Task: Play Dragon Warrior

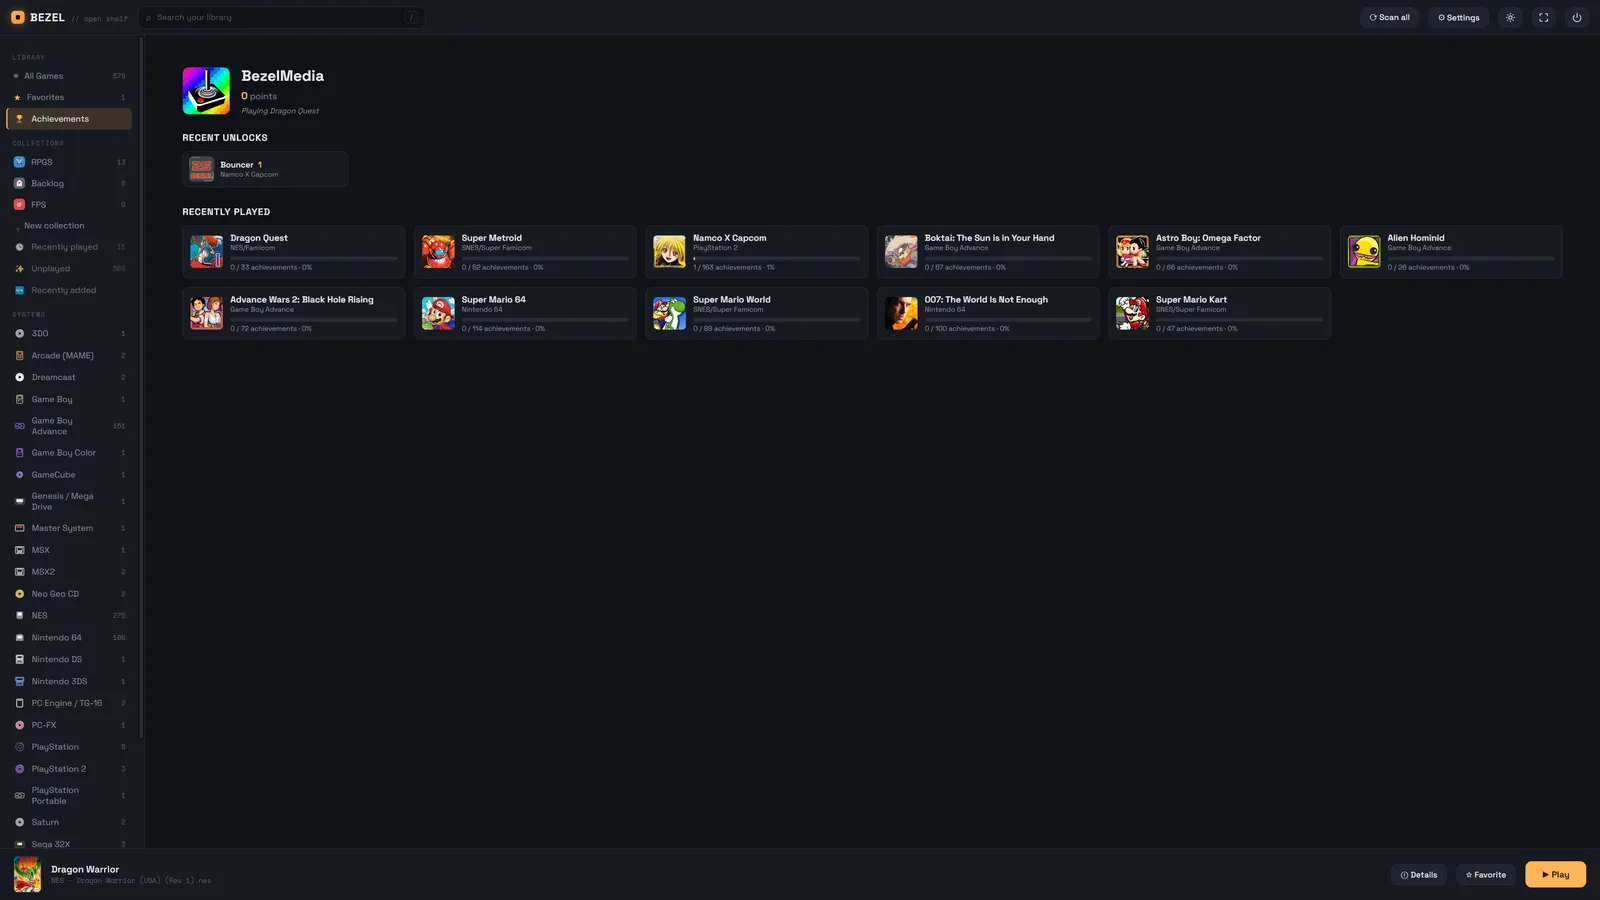Action: pos(1555,875)
